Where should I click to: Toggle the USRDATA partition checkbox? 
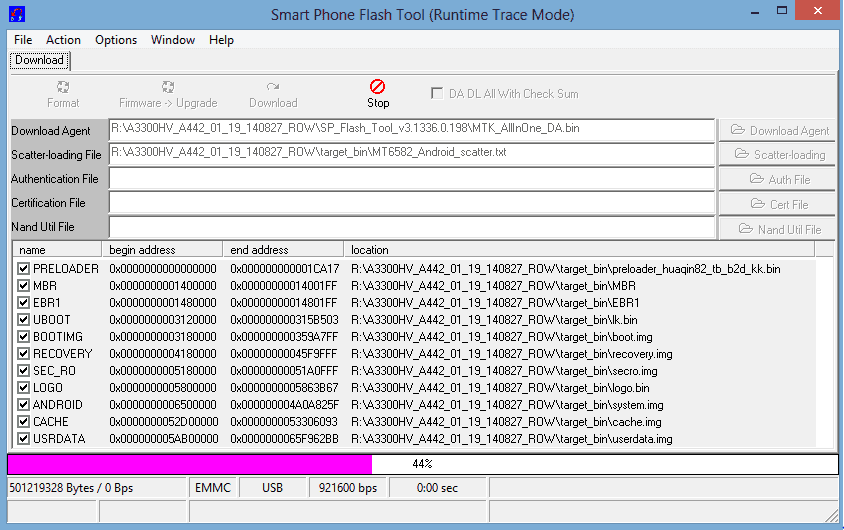click(23, 439)
